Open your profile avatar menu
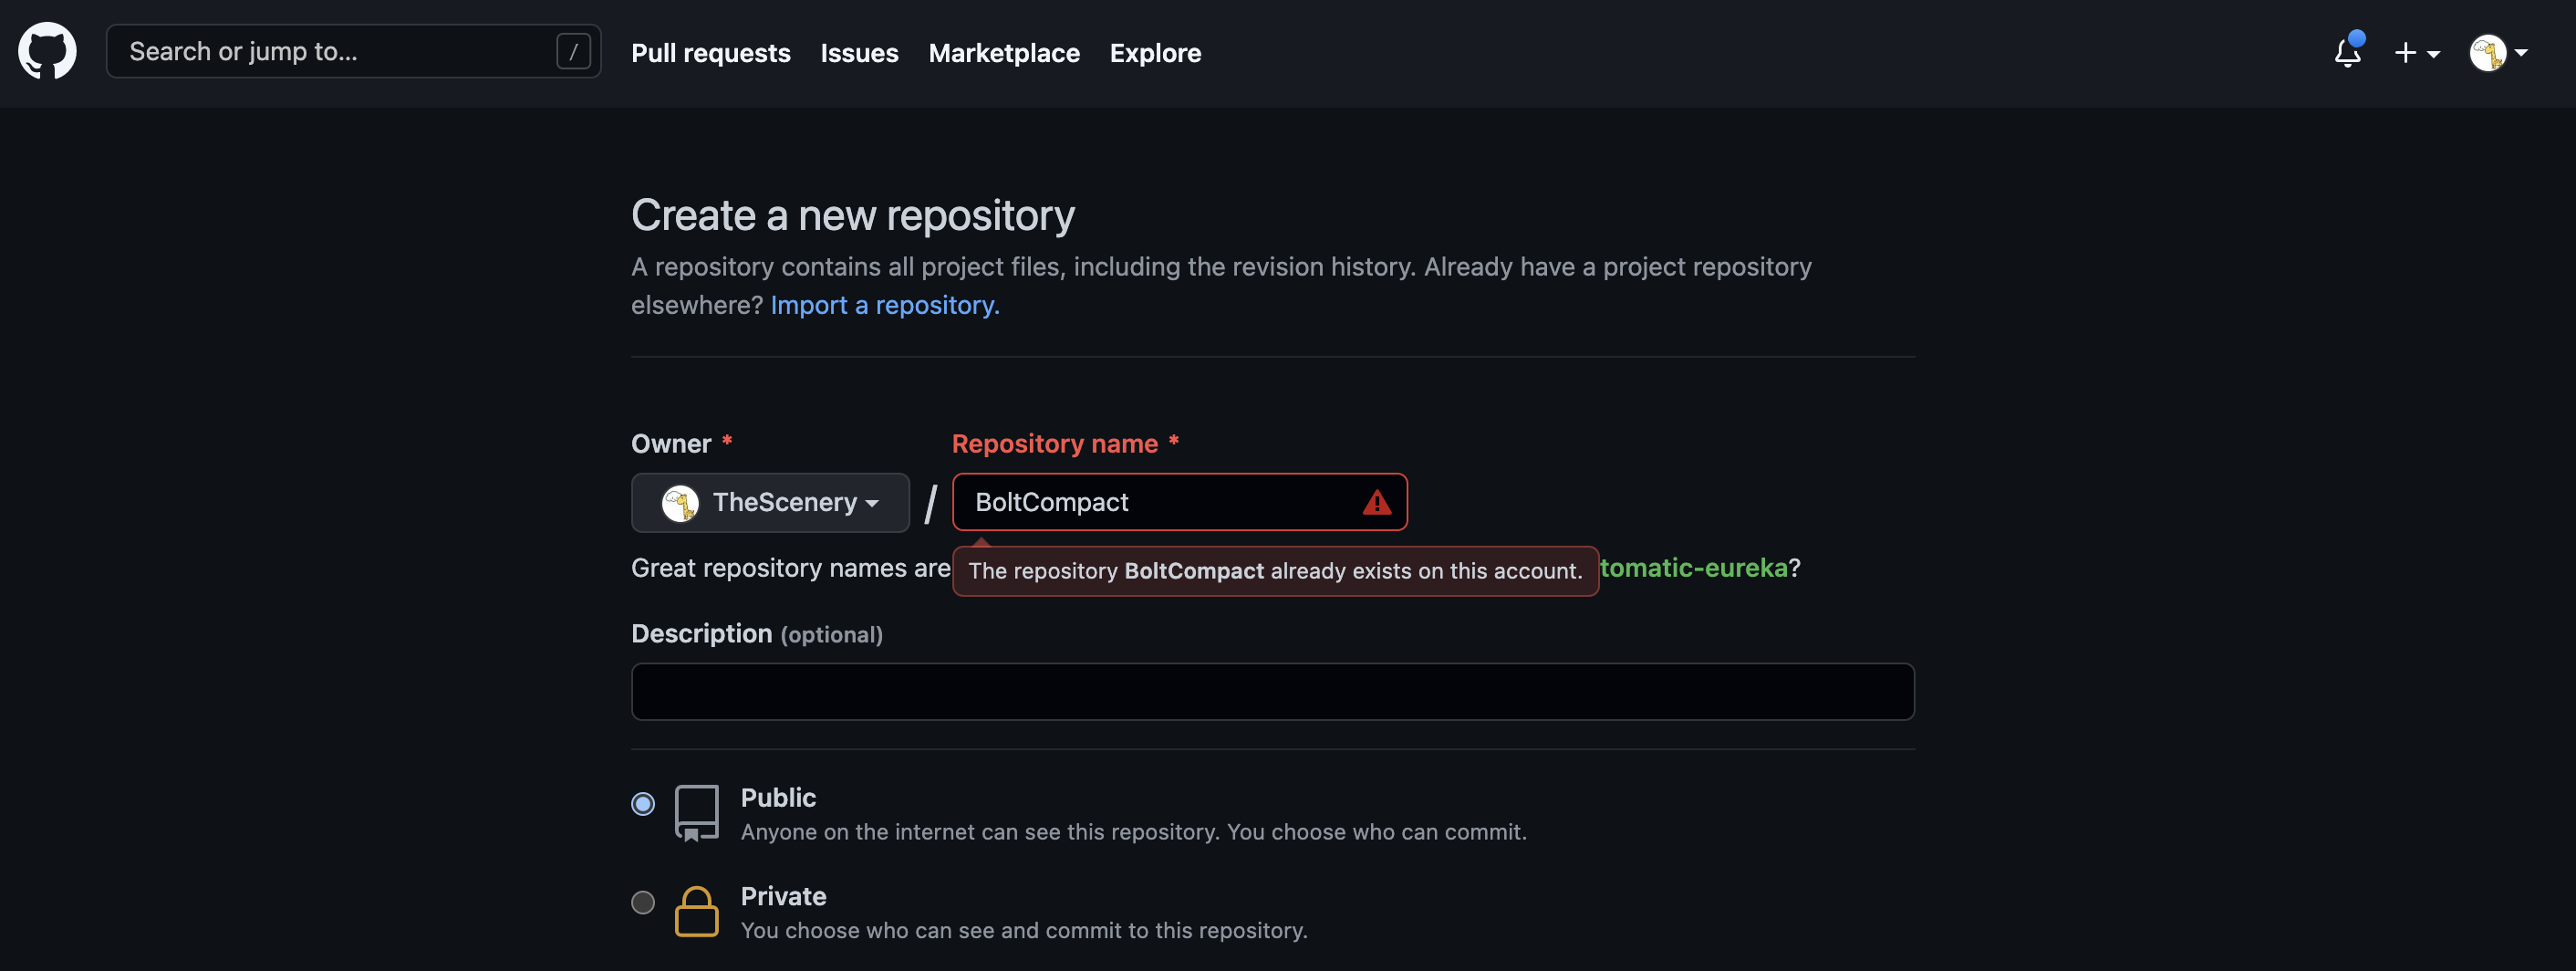2576x971 pixels. 2489,53
